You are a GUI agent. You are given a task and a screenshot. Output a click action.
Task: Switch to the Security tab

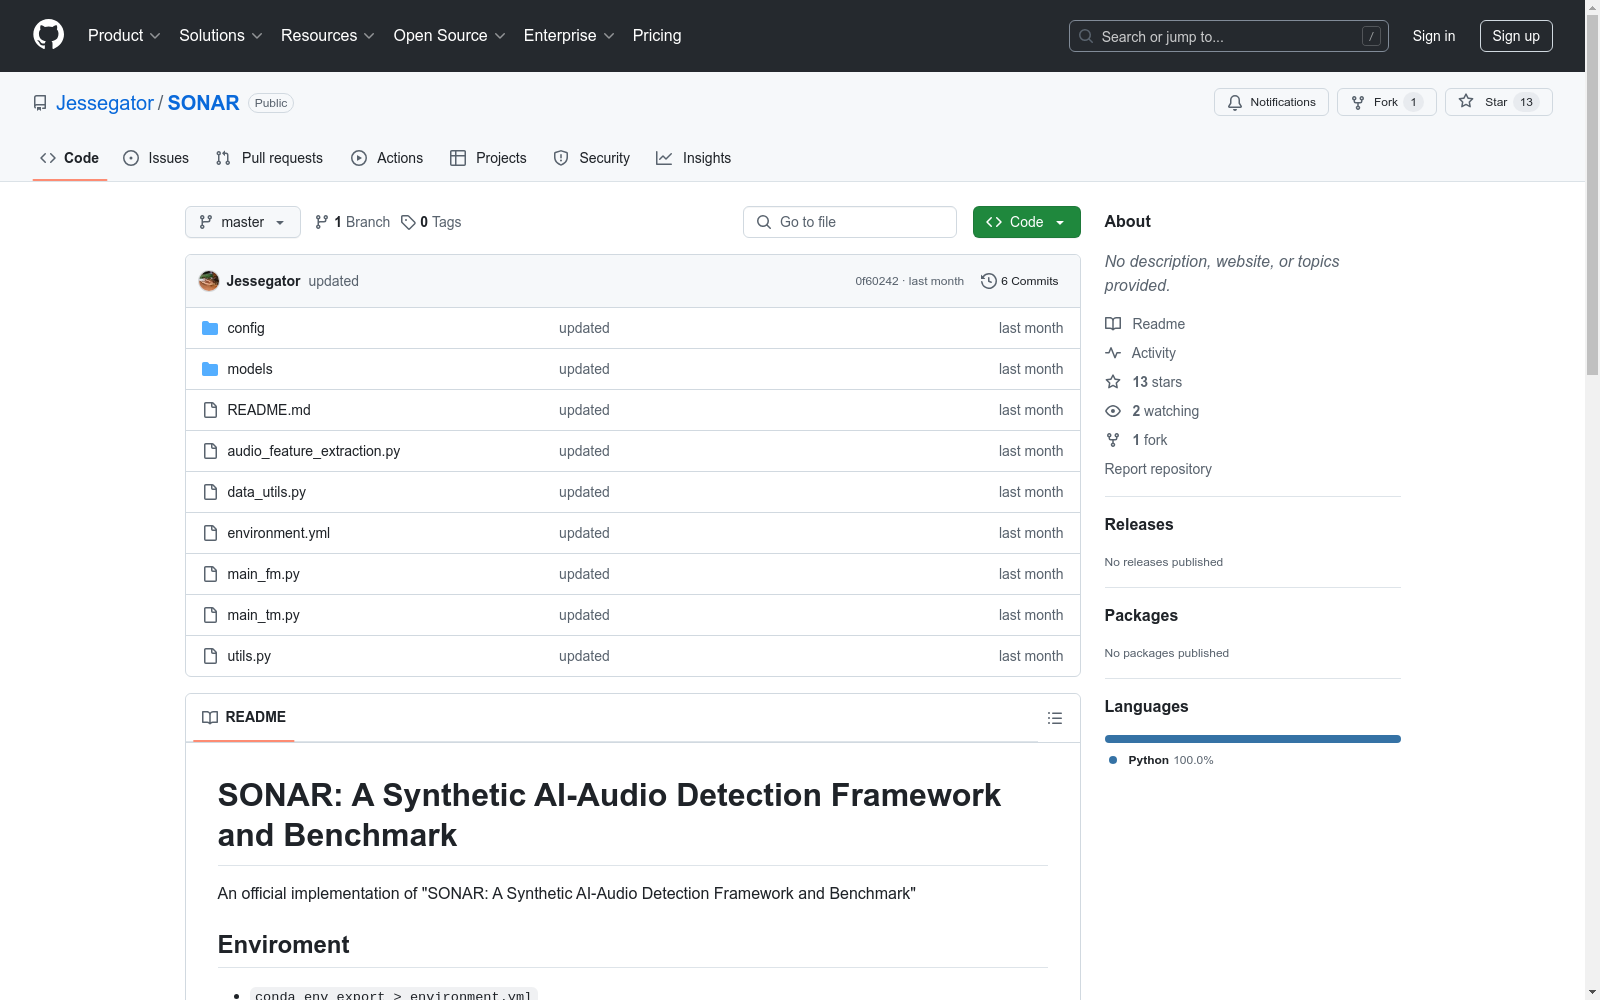click(592, 158)
